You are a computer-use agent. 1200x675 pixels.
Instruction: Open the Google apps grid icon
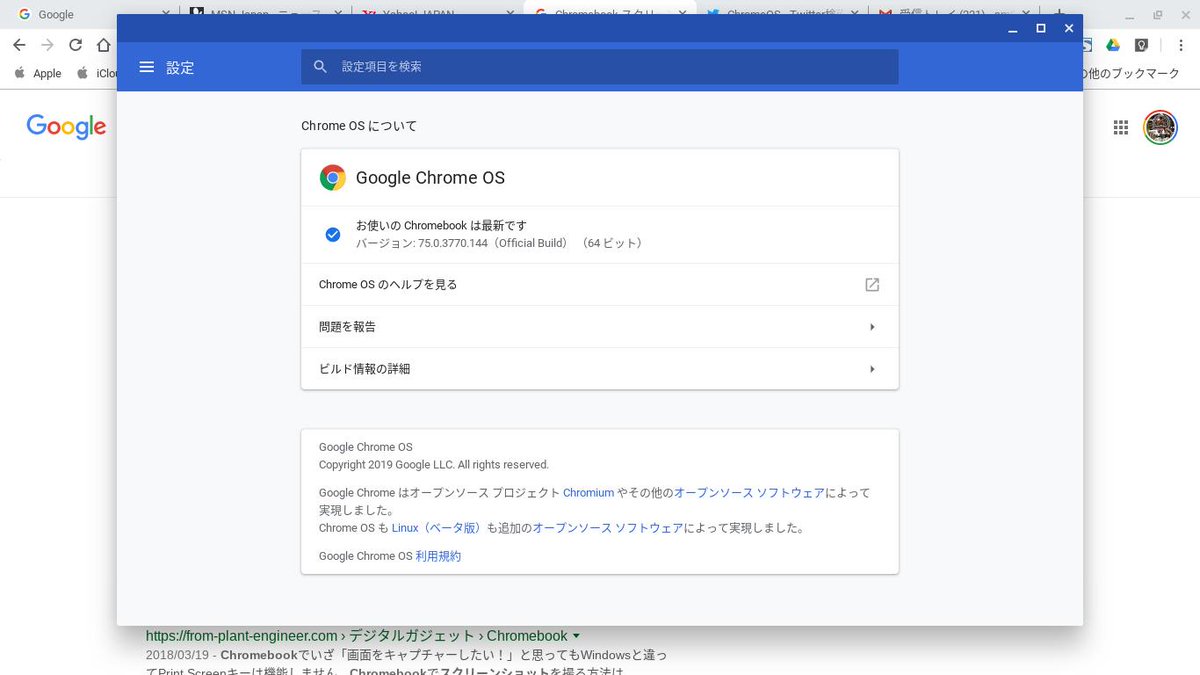coord(1121,127)
